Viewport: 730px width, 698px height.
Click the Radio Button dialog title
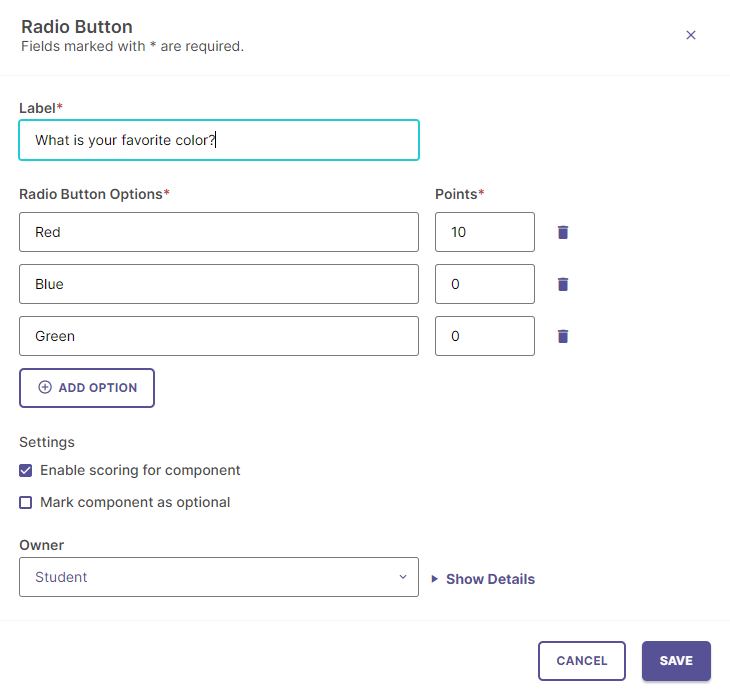(x=77, y=27)
